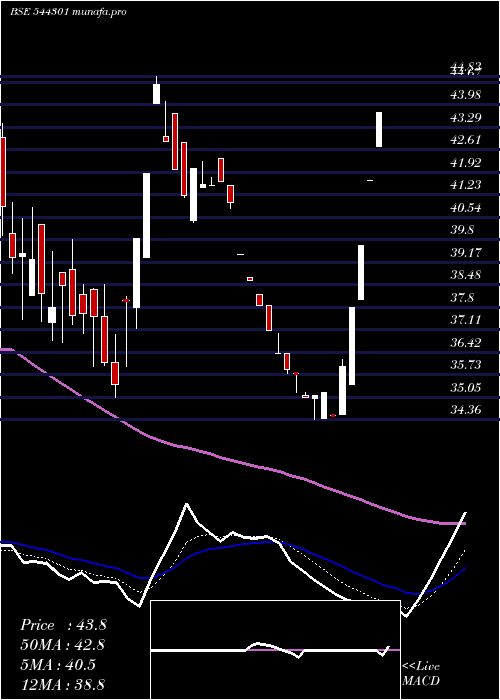Click the 38.48 price axis label

466,275
